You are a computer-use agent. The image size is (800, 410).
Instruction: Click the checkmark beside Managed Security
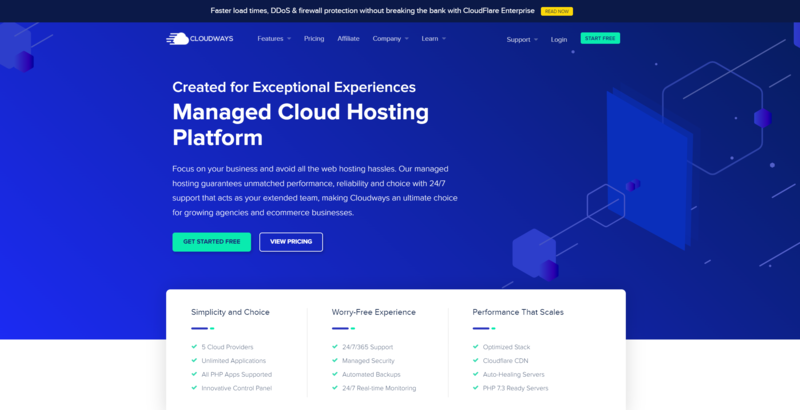click(335, 361)
